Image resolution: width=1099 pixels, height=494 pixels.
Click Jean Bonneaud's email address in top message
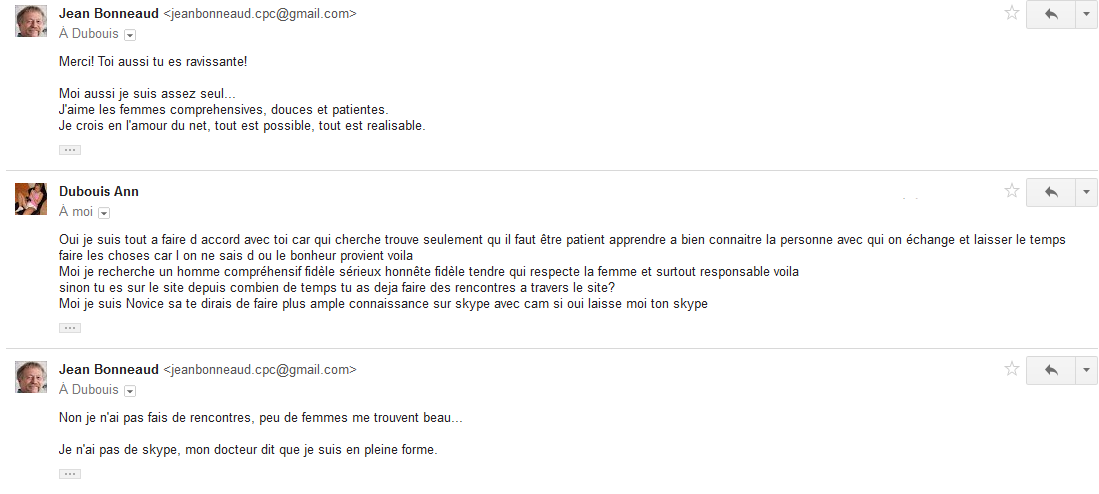[x=259, y=14]
